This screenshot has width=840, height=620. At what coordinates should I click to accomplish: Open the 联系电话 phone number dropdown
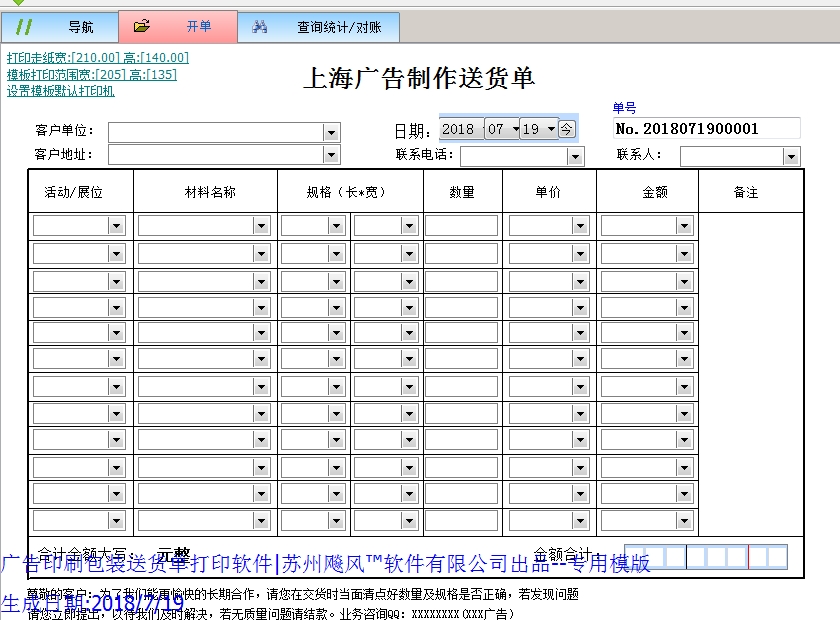[575, 156]
